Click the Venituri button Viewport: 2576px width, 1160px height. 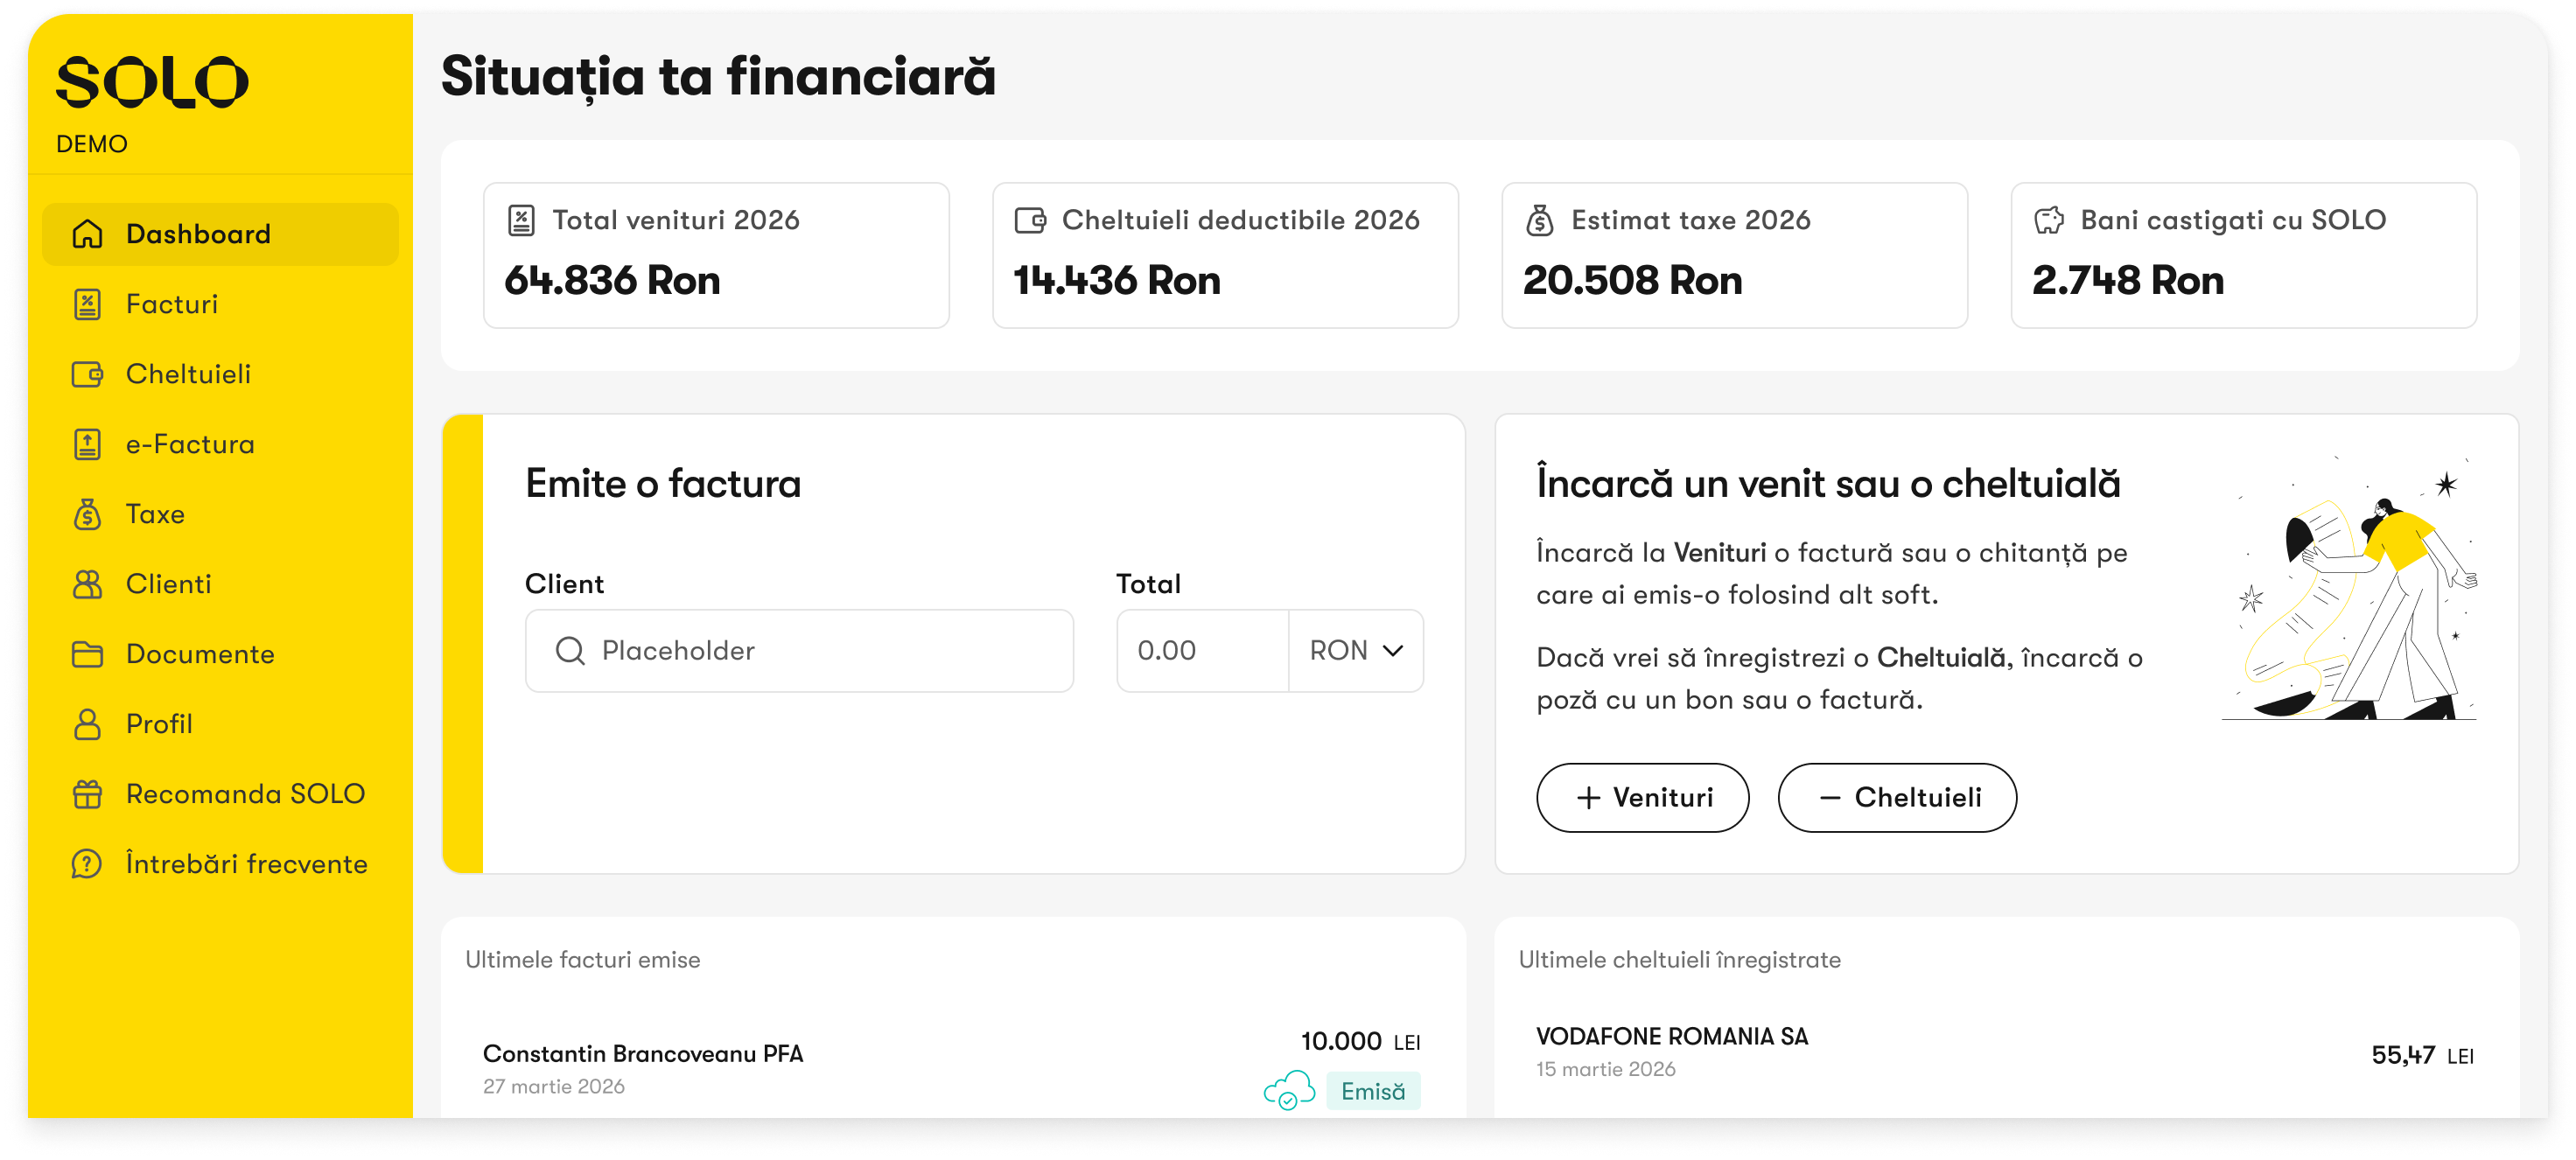point(1643,797)
